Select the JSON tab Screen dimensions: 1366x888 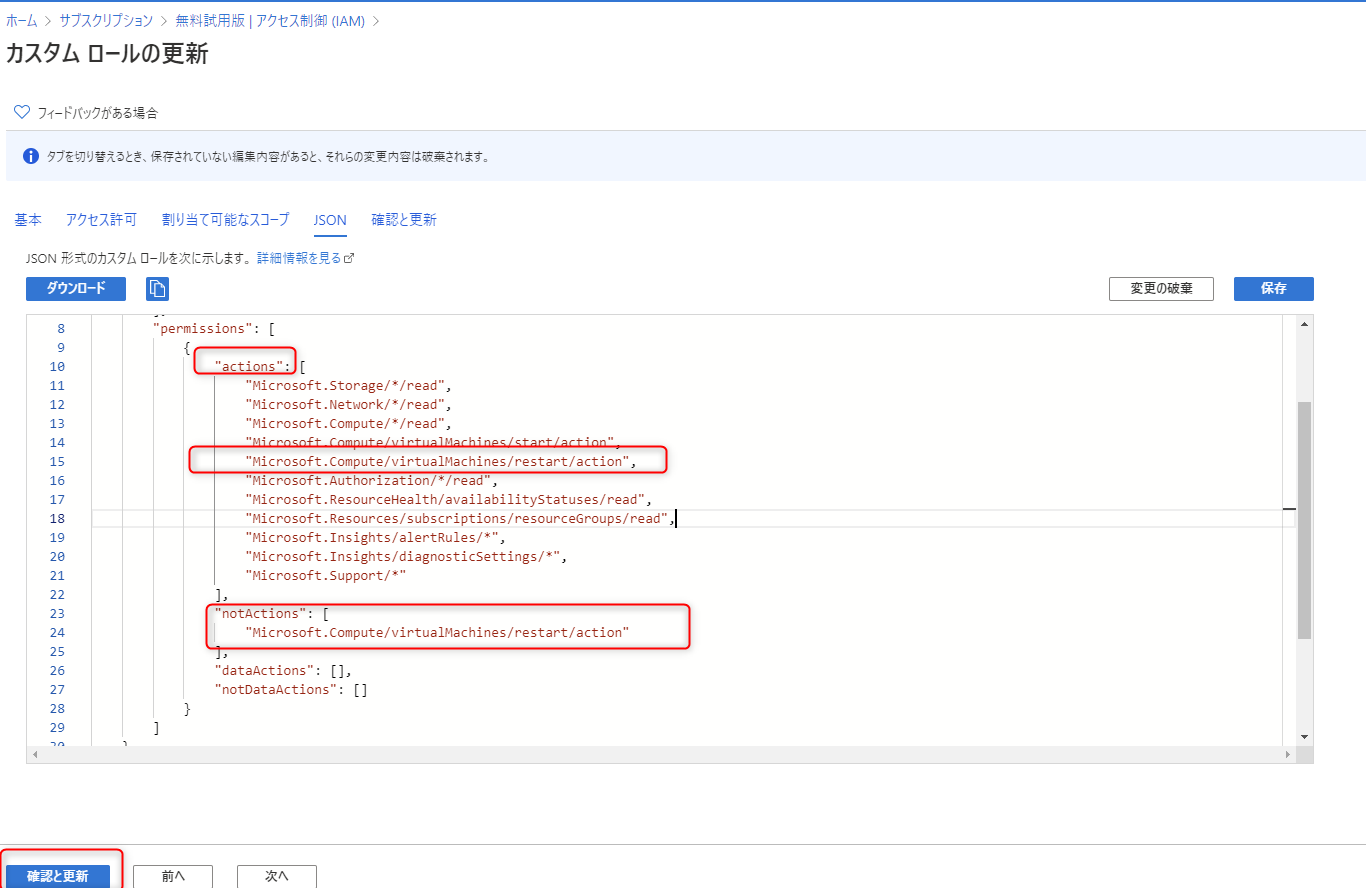pyautogui.click(x=330, y=220)
